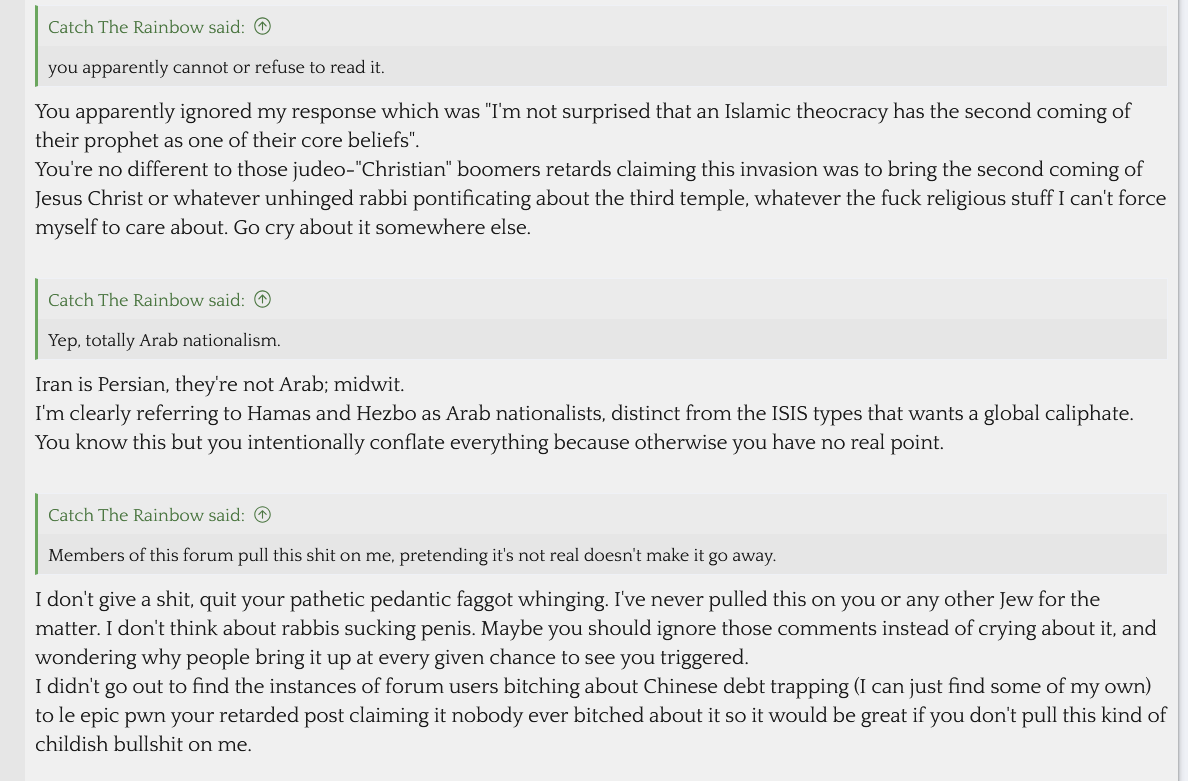Click the sentence 'Go cry about it somewhere else.'
This screenshot has width=1188, height=781.
pyautogui.click(x=382, y=227)
